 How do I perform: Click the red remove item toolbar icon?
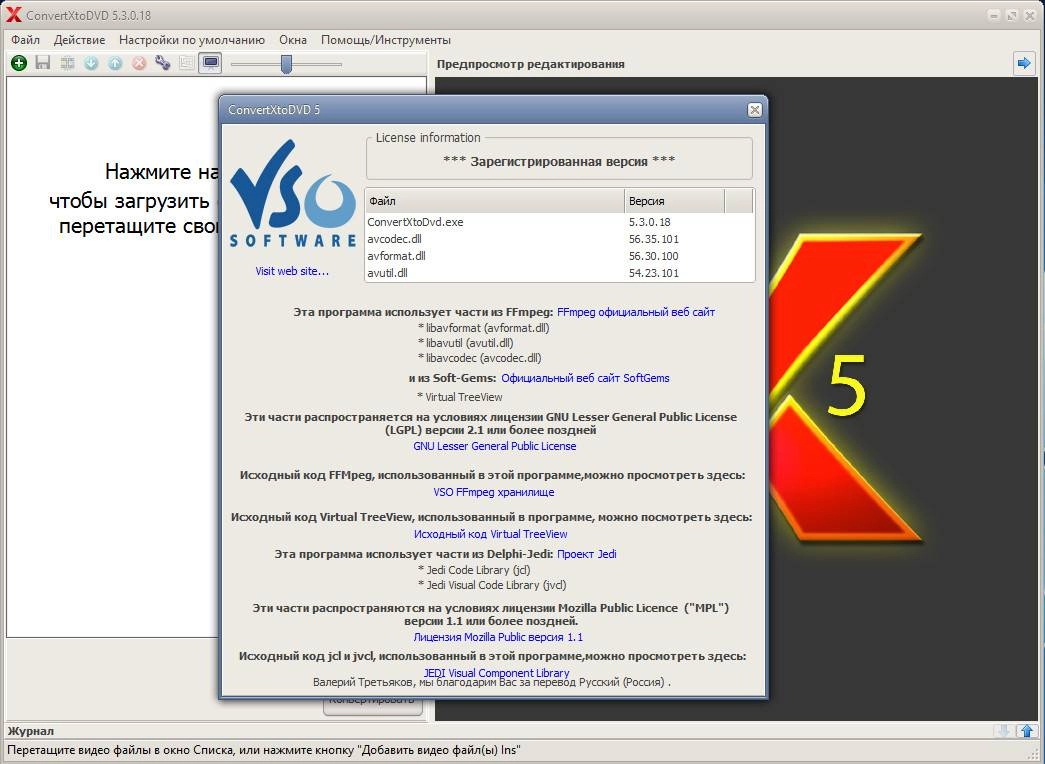(x=139, y=63)
